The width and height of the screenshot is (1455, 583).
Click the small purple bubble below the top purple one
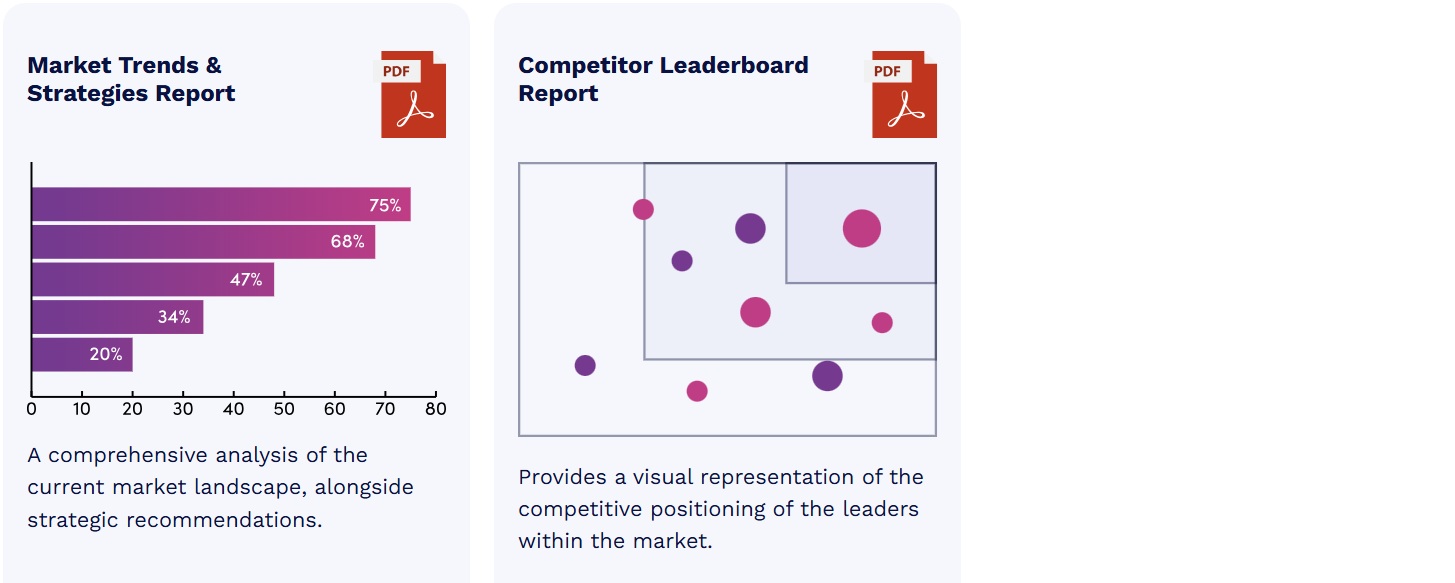[x=682, y=261]
